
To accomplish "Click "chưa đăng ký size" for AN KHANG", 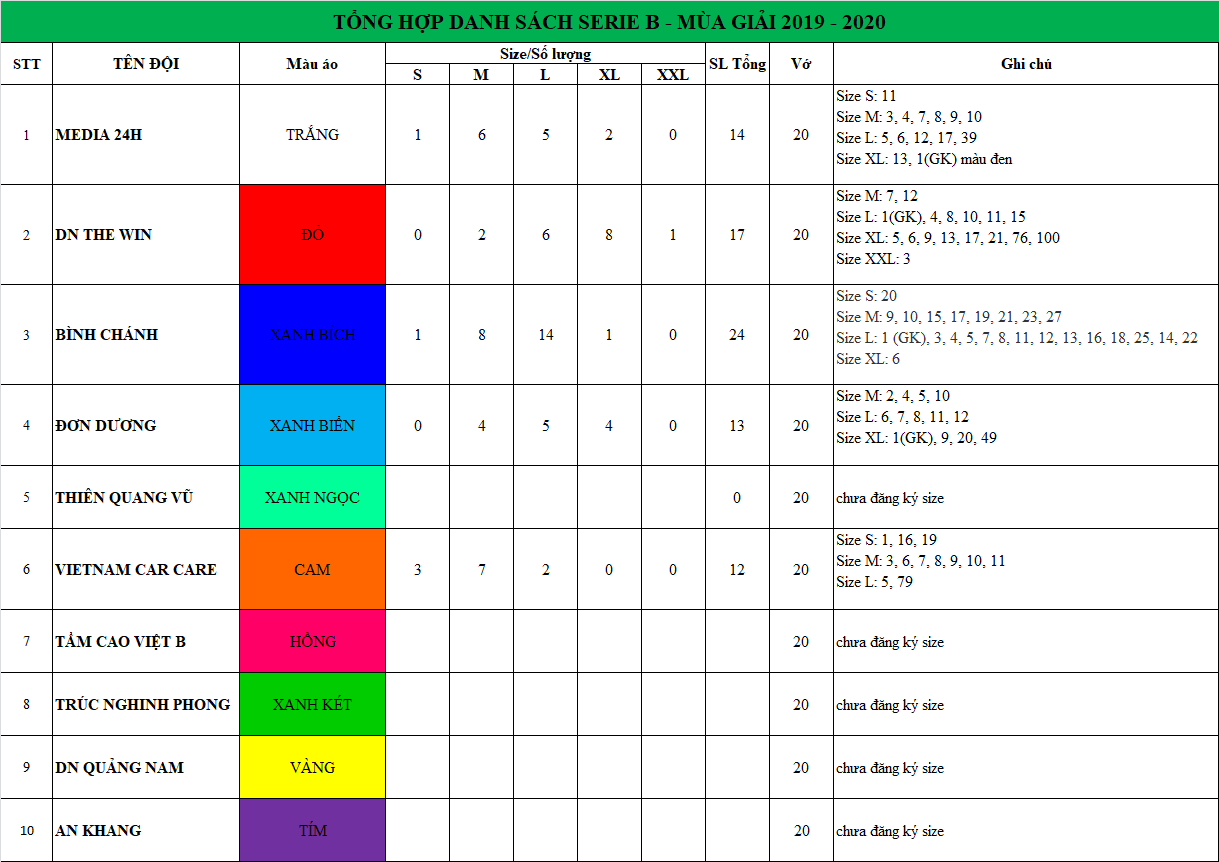I will coord(890,831).
